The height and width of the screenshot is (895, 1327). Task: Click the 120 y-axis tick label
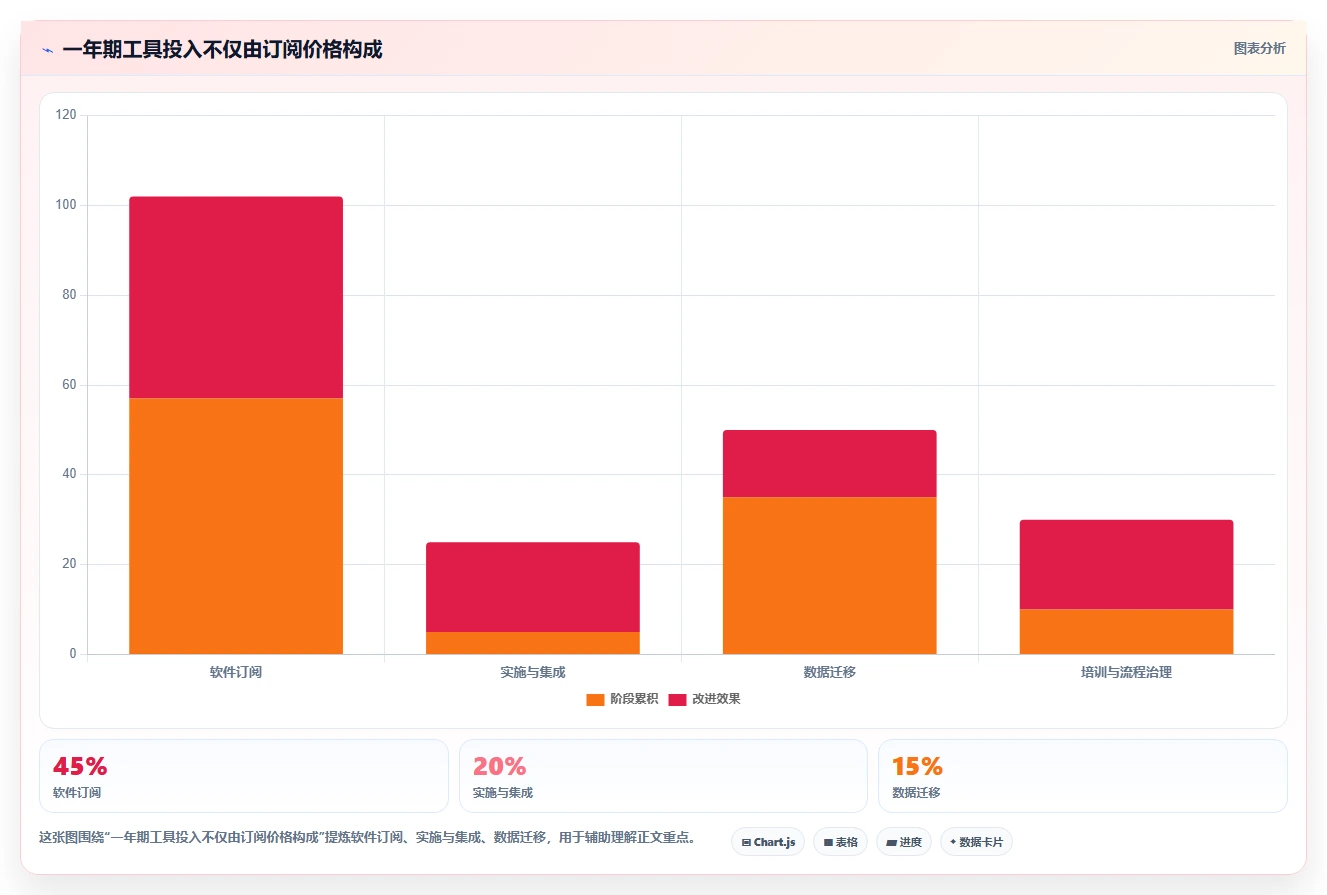(66, 115)
